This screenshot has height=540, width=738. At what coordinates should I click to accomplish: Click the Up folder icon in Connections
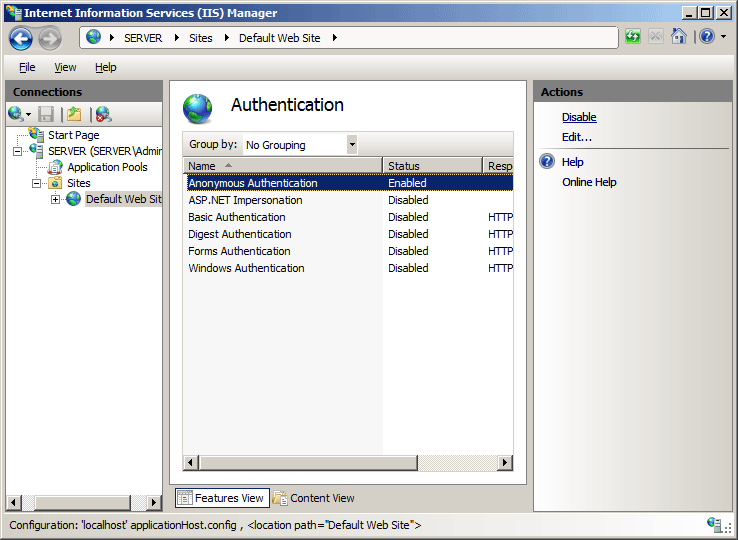(x=74, y=114)
